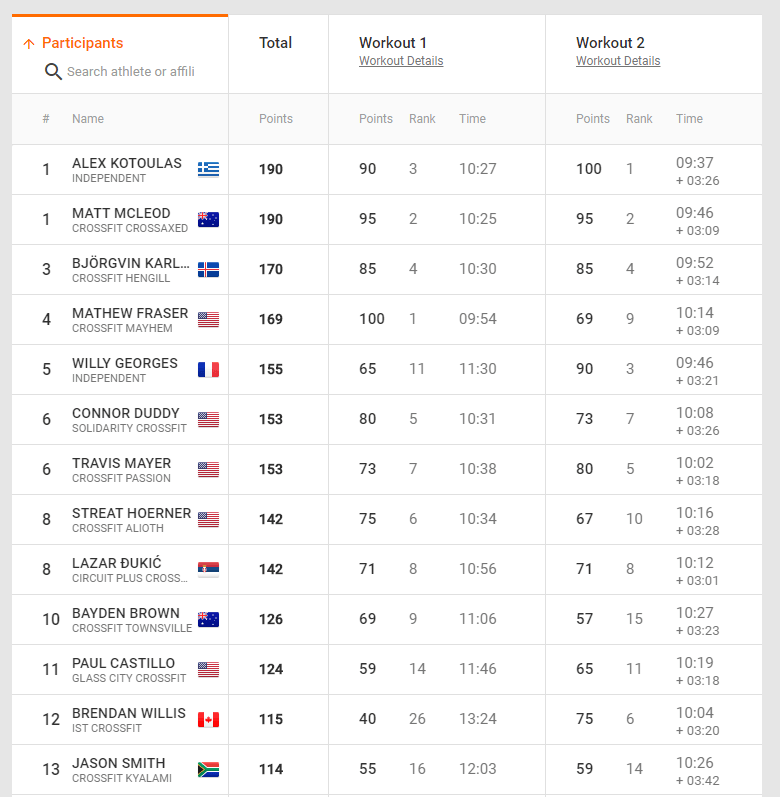Click Workout 2 Time column header

[689, 119]
